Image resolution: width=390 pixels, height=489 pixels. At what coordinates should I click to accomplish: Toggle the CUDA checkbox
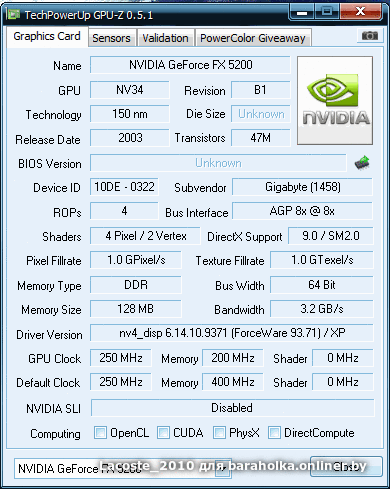point(163,433)
